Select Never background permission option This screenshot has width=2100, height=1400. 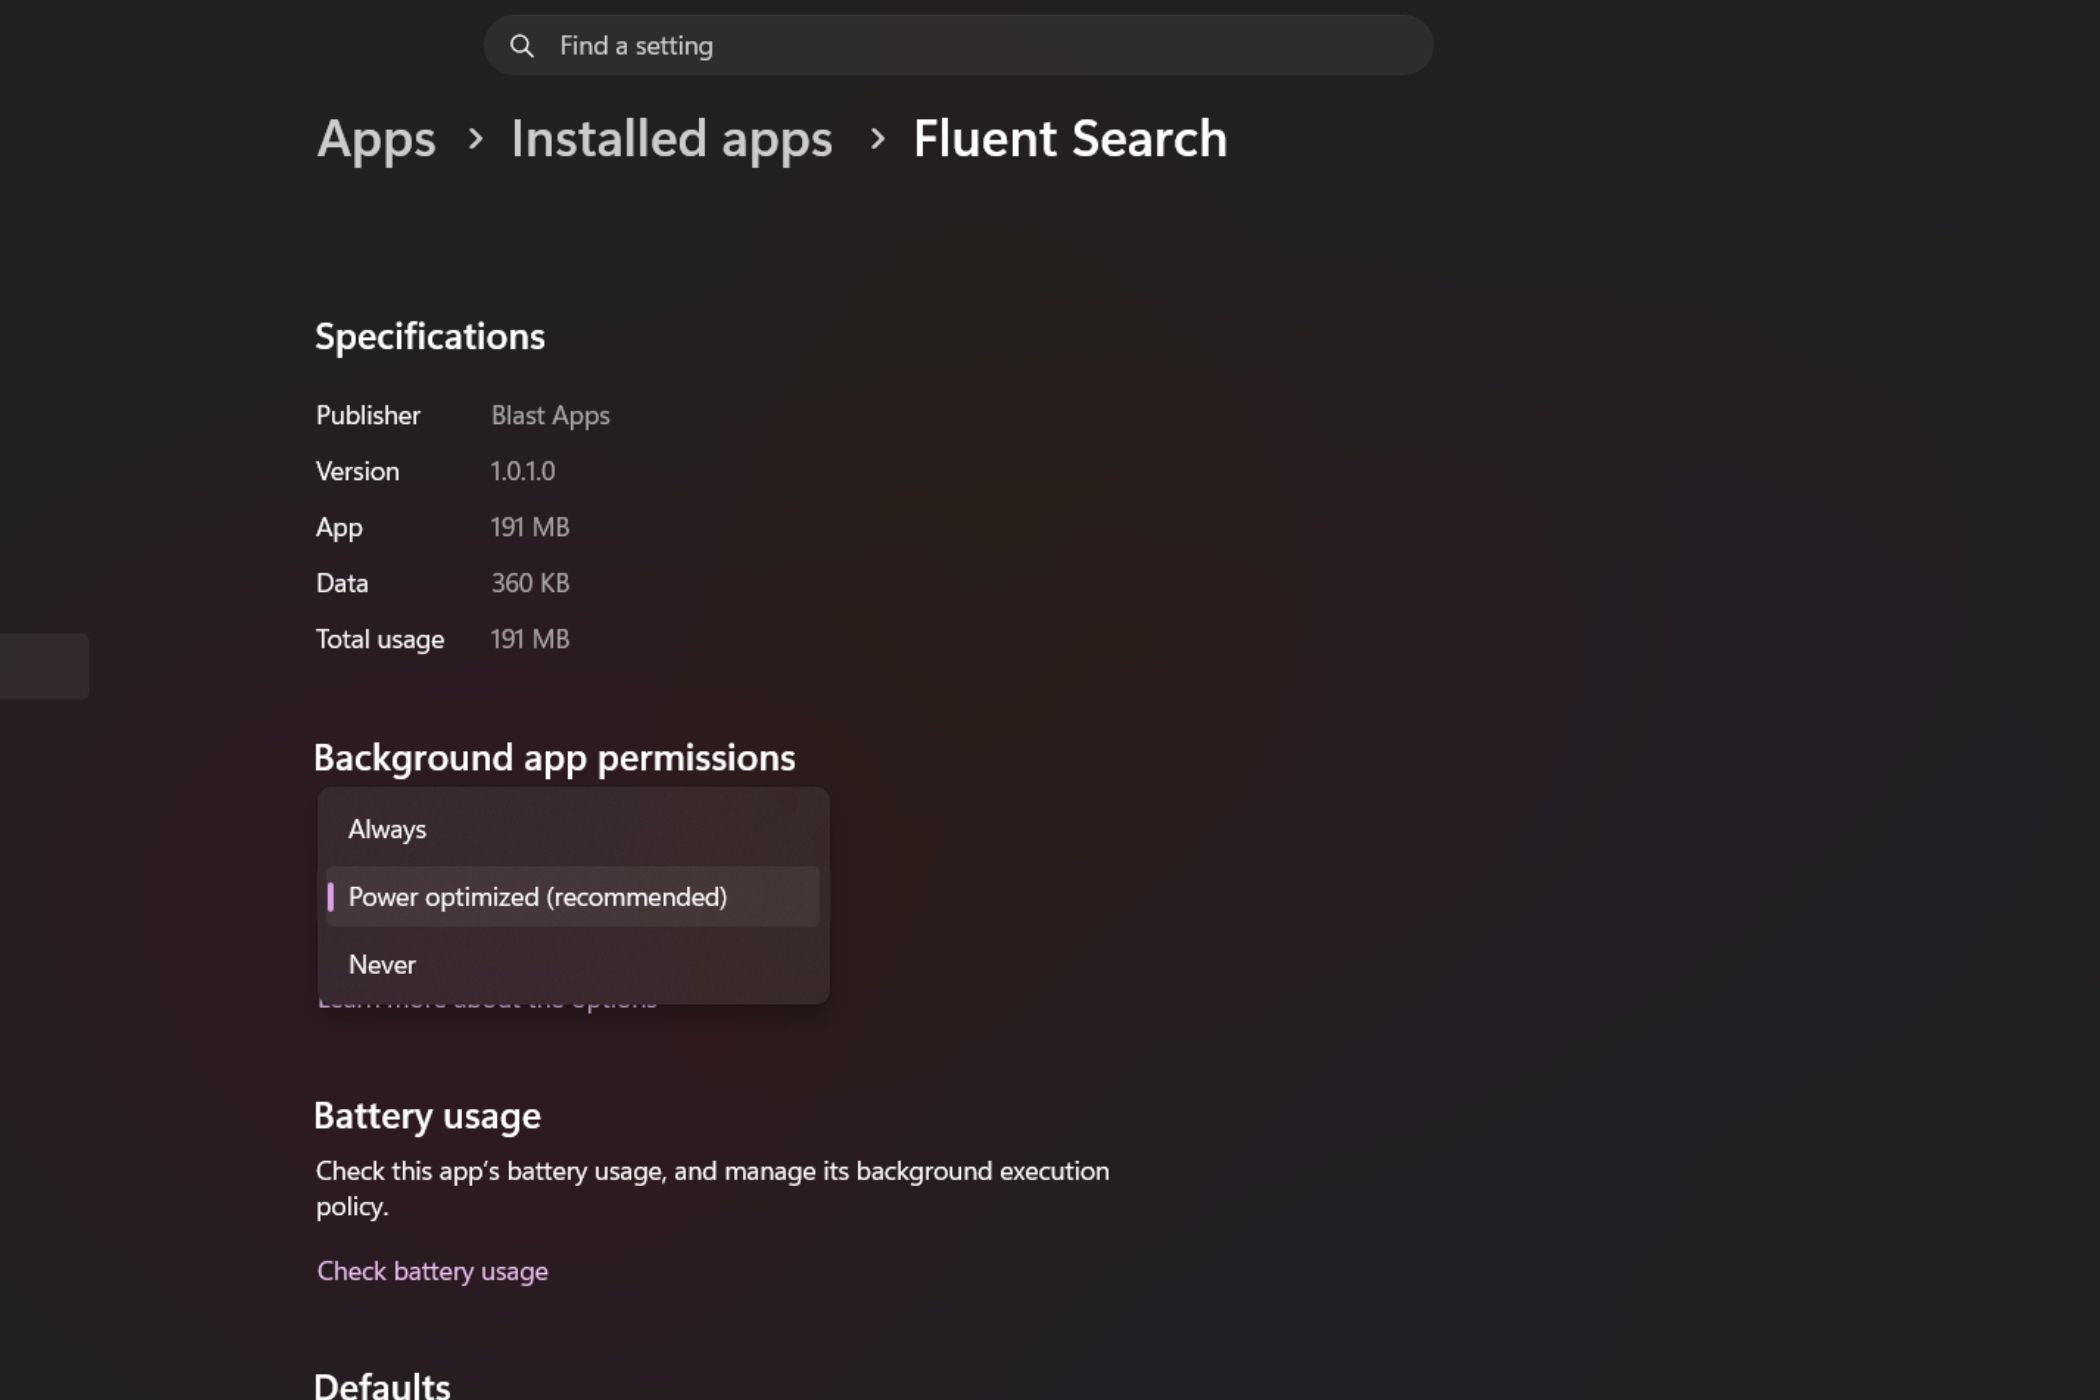coord(573,965)
